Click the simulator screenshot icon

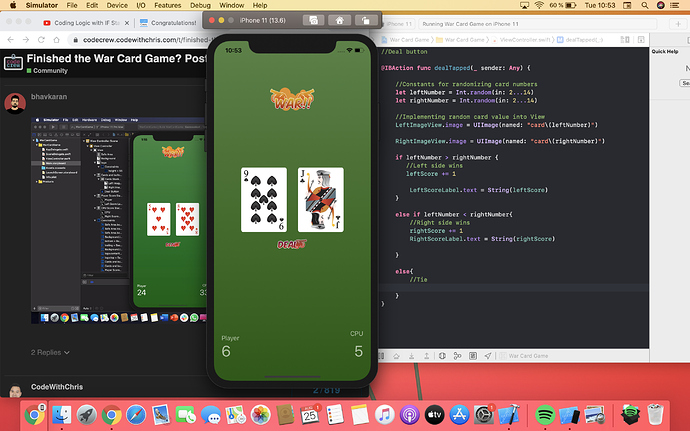(313, 19)
